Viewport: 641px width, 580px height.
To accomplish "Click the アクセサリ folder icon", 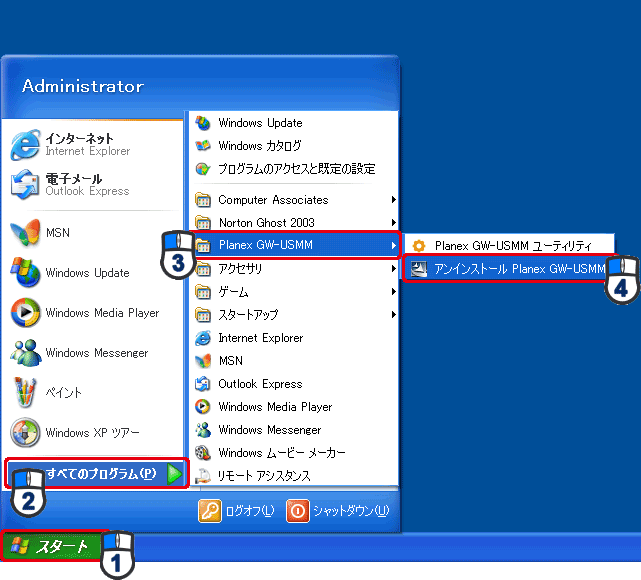I will (x=203, y=269).
